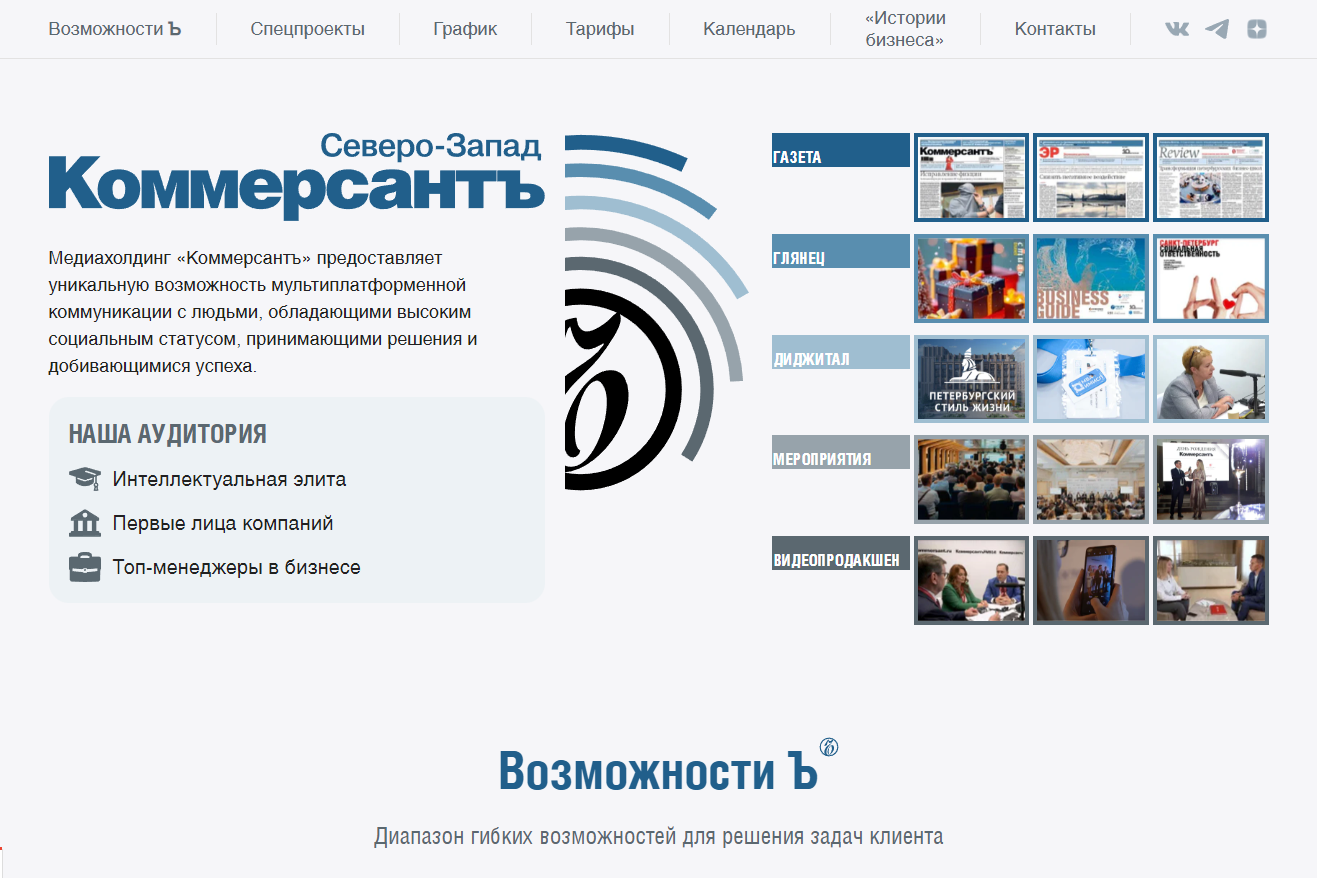The image size is (1317, 878).
Task: Open the first newspaper cover under ГАЗЕТА
Action: tap(971, 177)
